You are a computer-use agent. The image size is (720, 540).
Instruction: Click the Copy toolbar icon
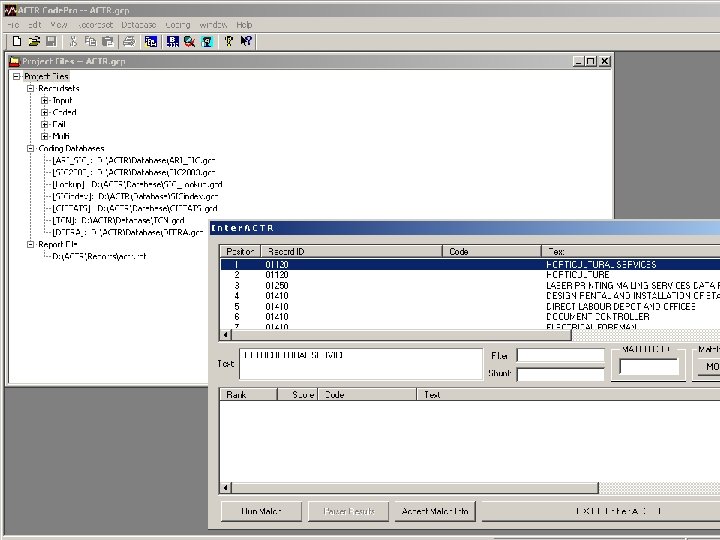coord(91,41)
